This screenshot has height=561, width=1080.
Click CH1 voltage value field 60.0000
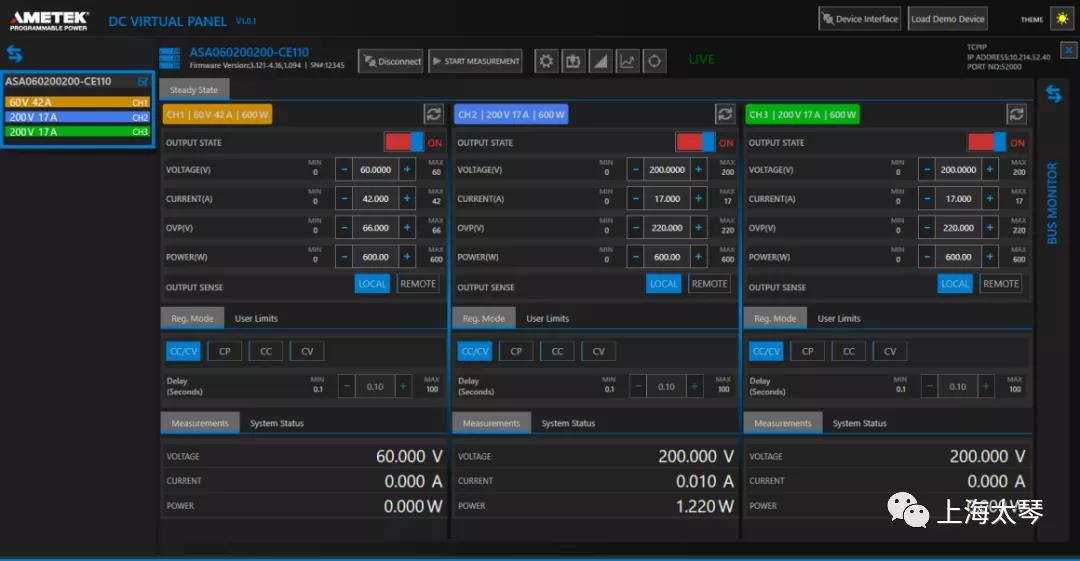(375, 170)
